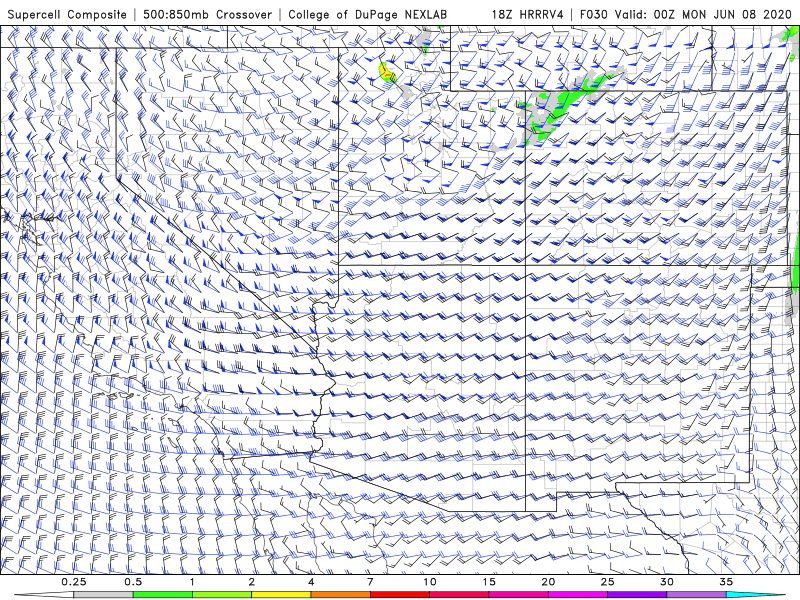
Task: Click the red legend swatch between 7 and 10
Action: pyautogui.click(x=399, y=595)
